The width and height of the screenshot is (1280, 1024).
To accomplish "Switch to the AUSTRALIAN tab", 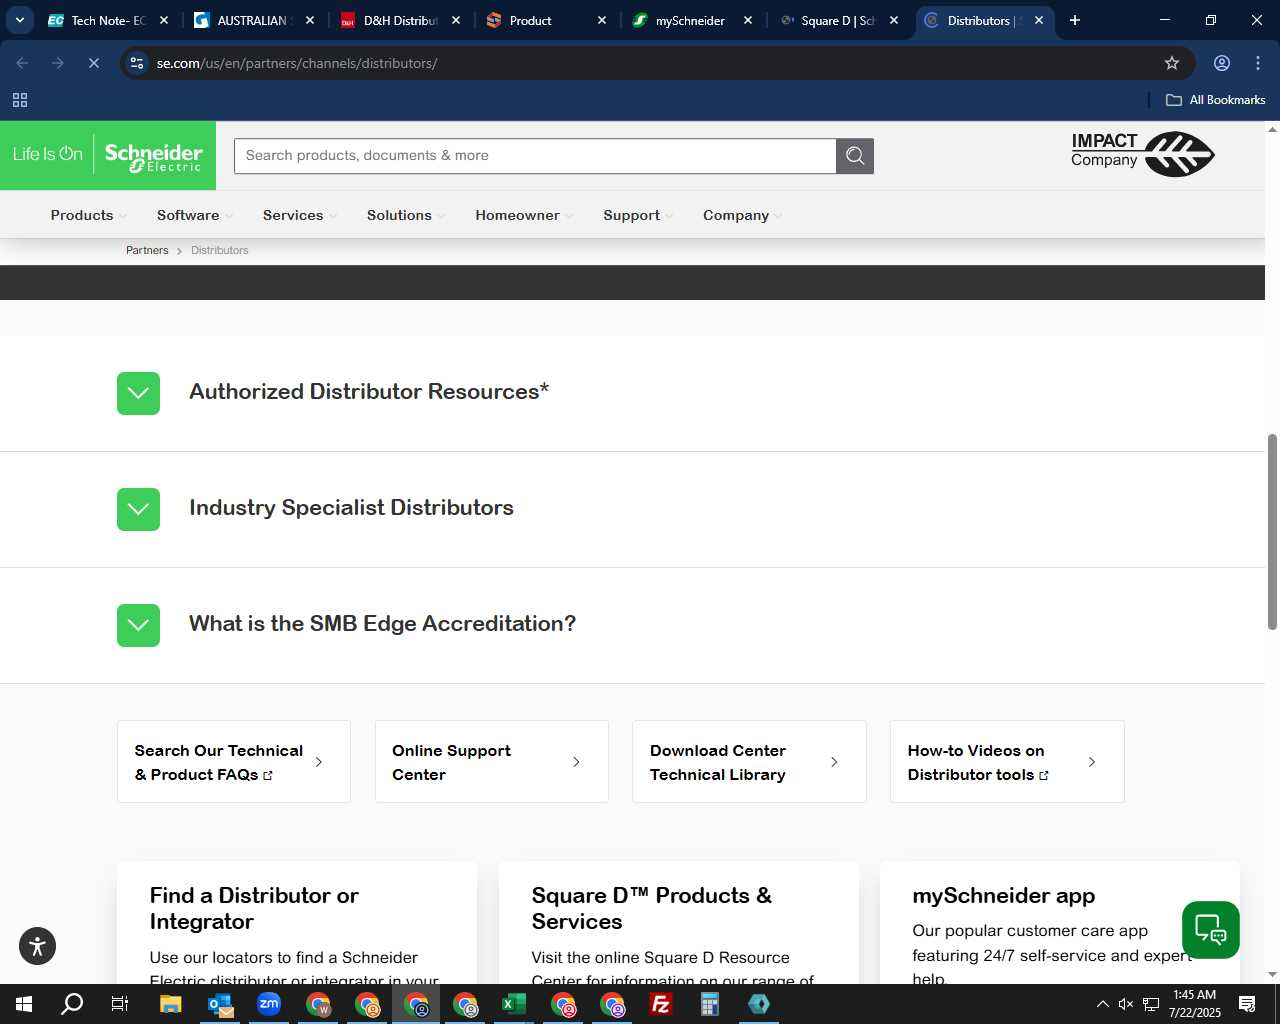I will [x=252, y=20].
